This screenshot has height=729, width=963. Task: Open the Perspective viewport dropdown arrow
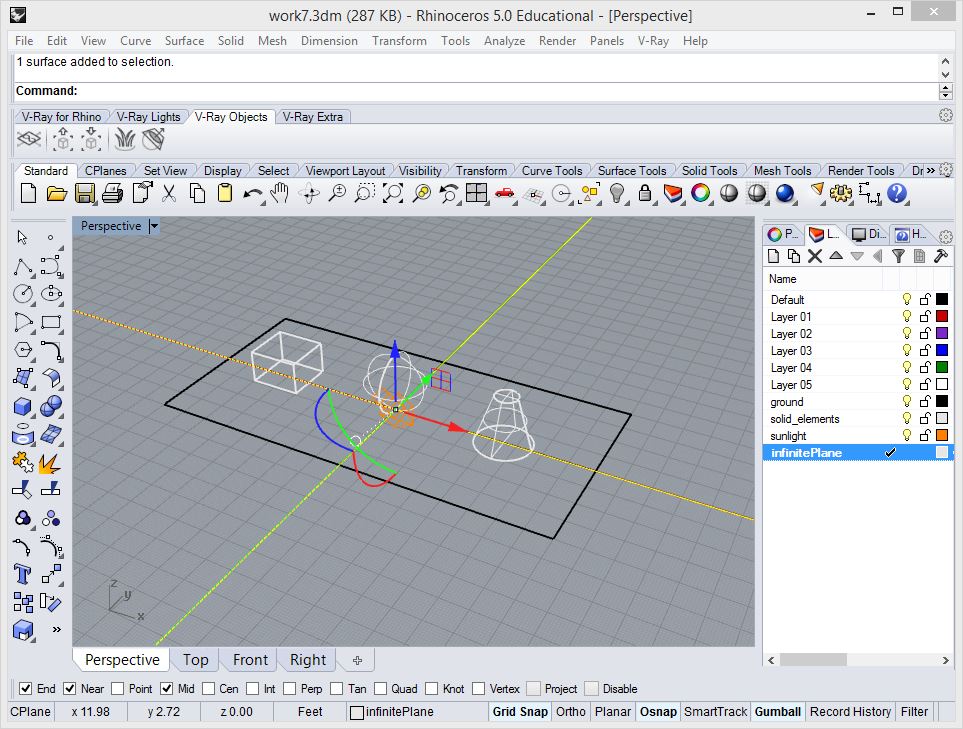click(154, 226)
